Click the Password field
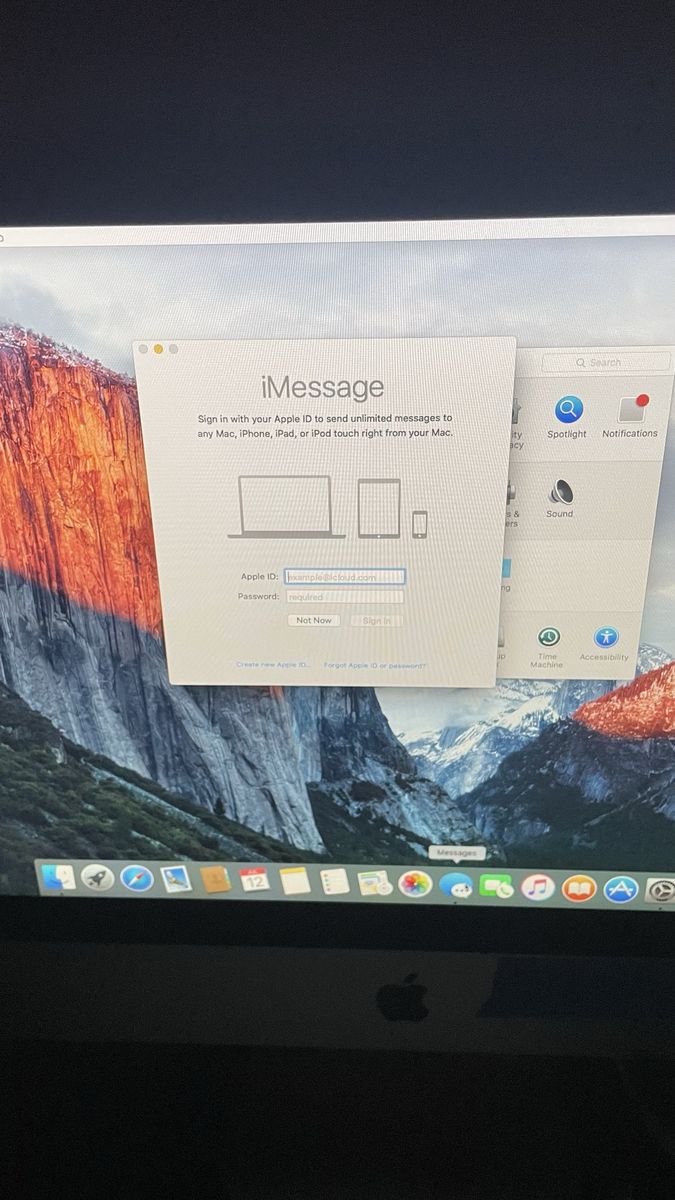Image resolution: width=675 pixels, height=1200 pixels. pyautogui.click(x=345, y=597)
